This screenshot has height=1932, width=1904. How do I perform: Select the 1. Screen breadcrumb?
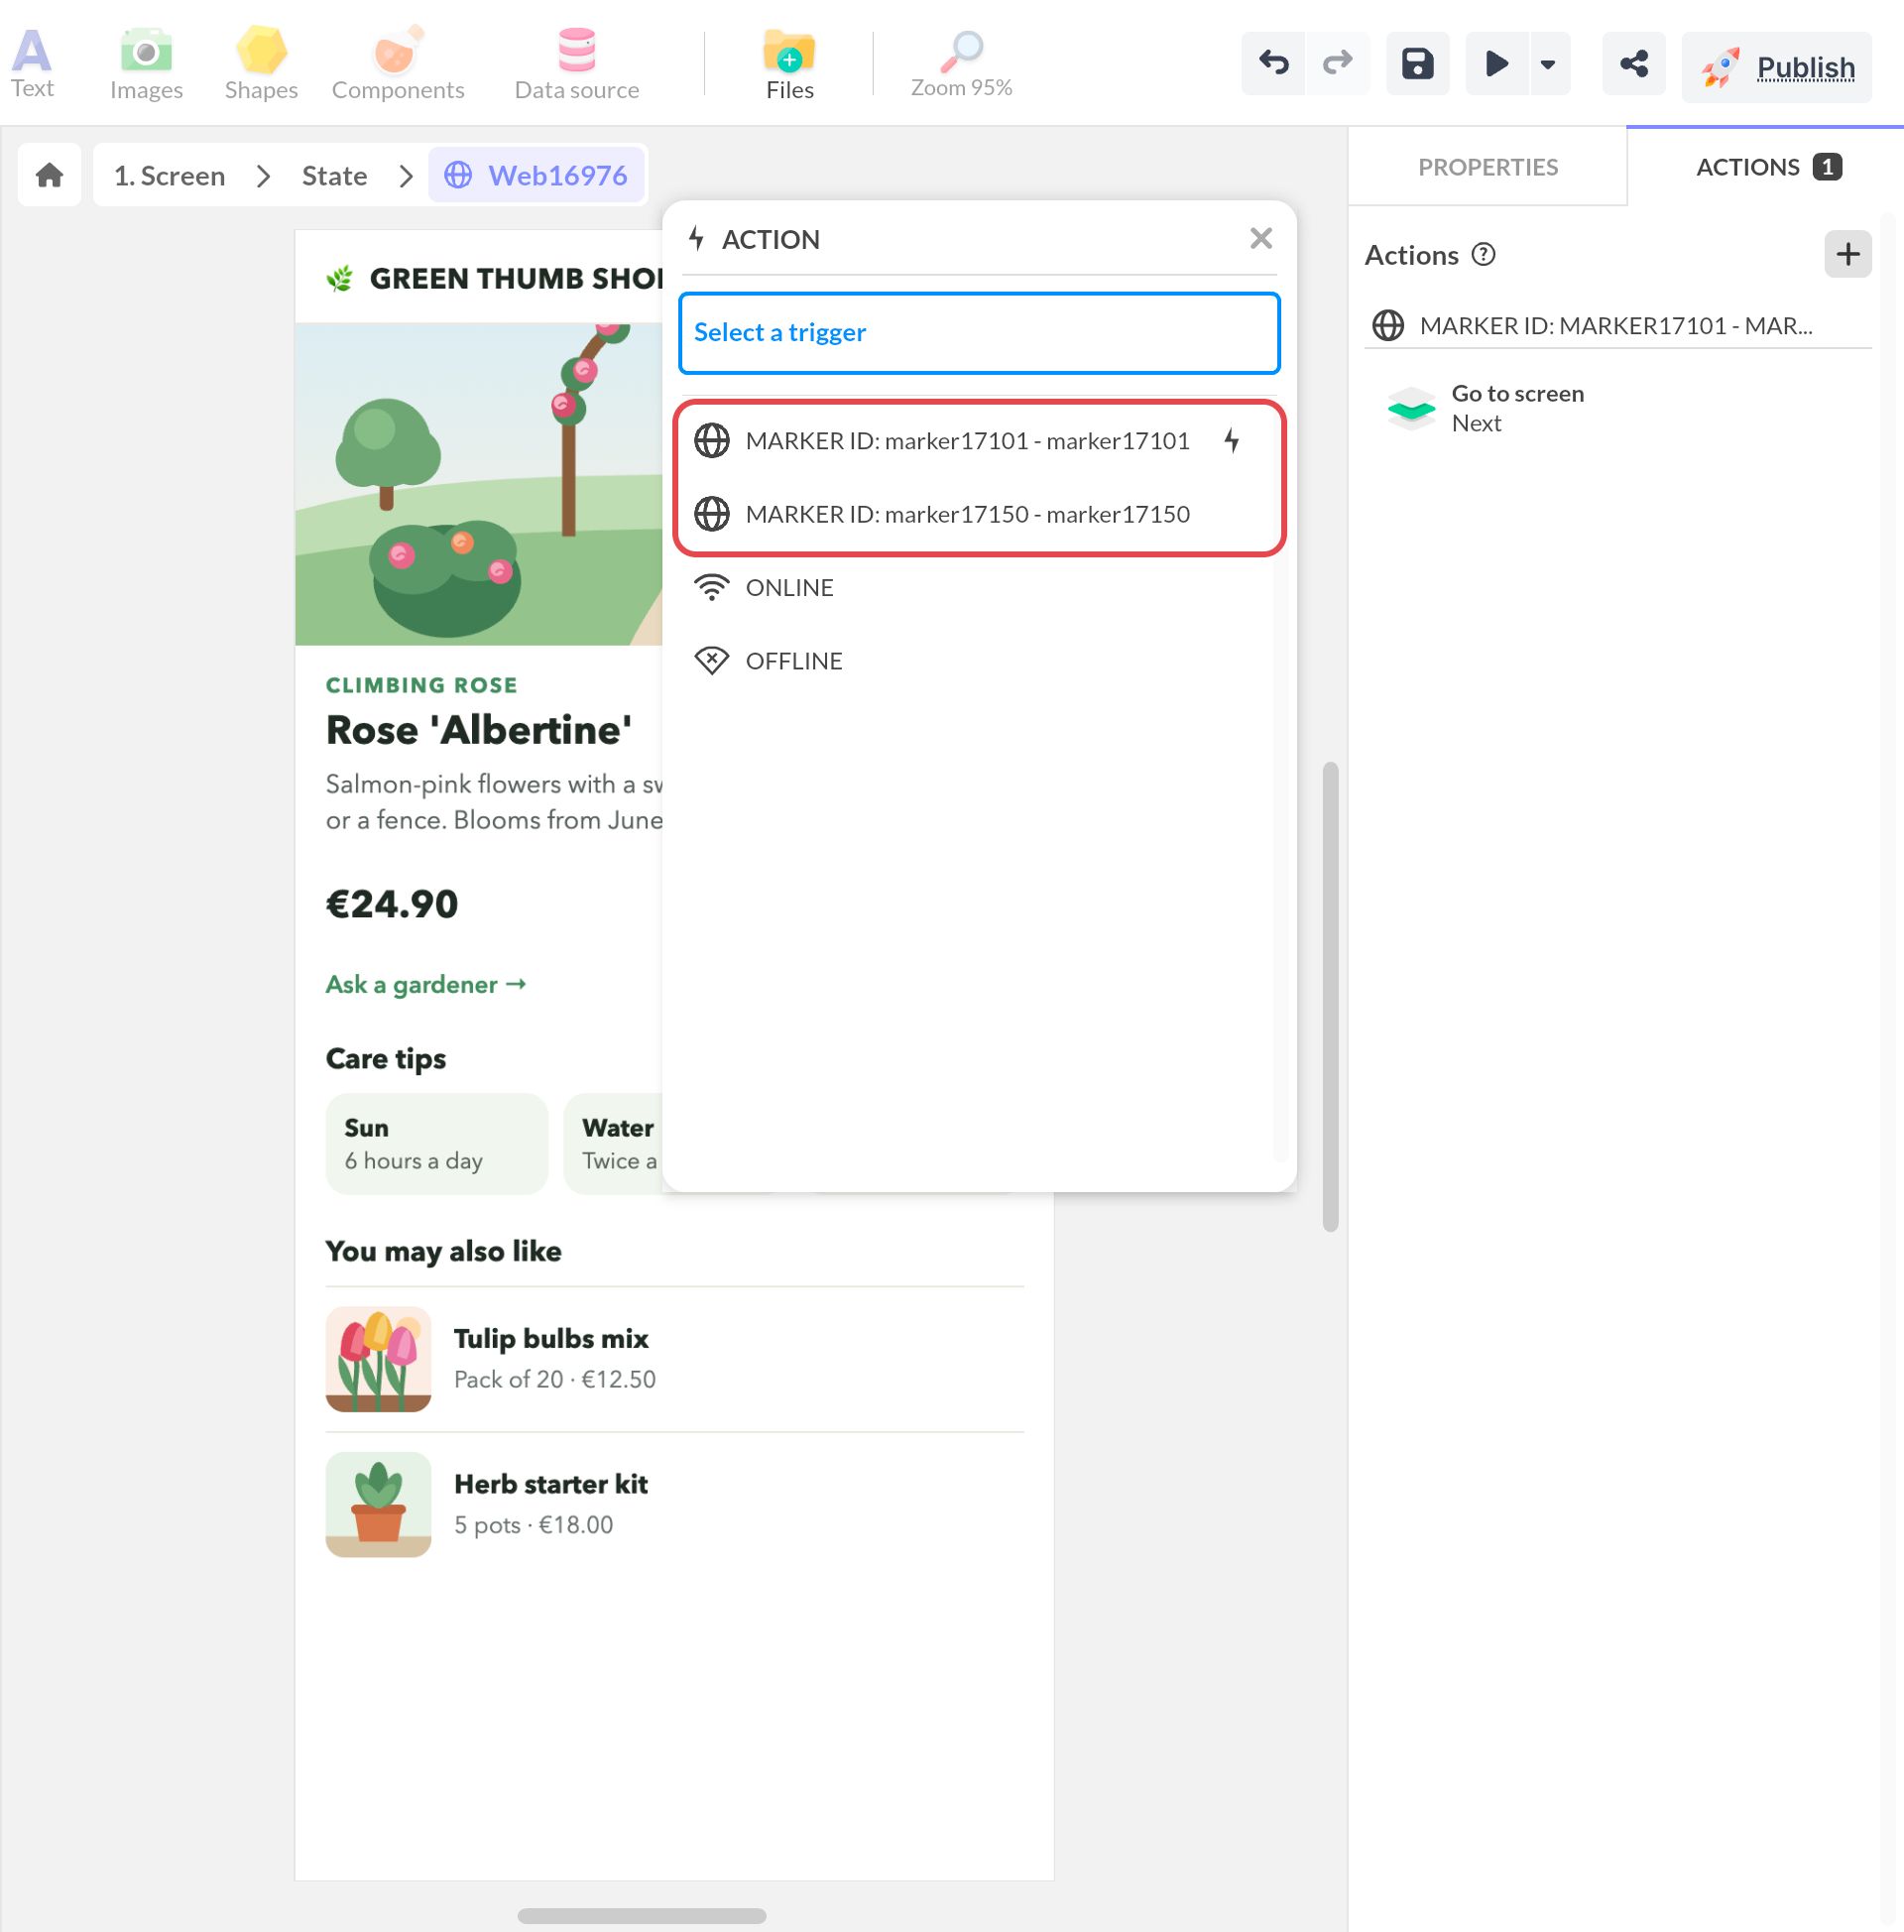[169, 176]
